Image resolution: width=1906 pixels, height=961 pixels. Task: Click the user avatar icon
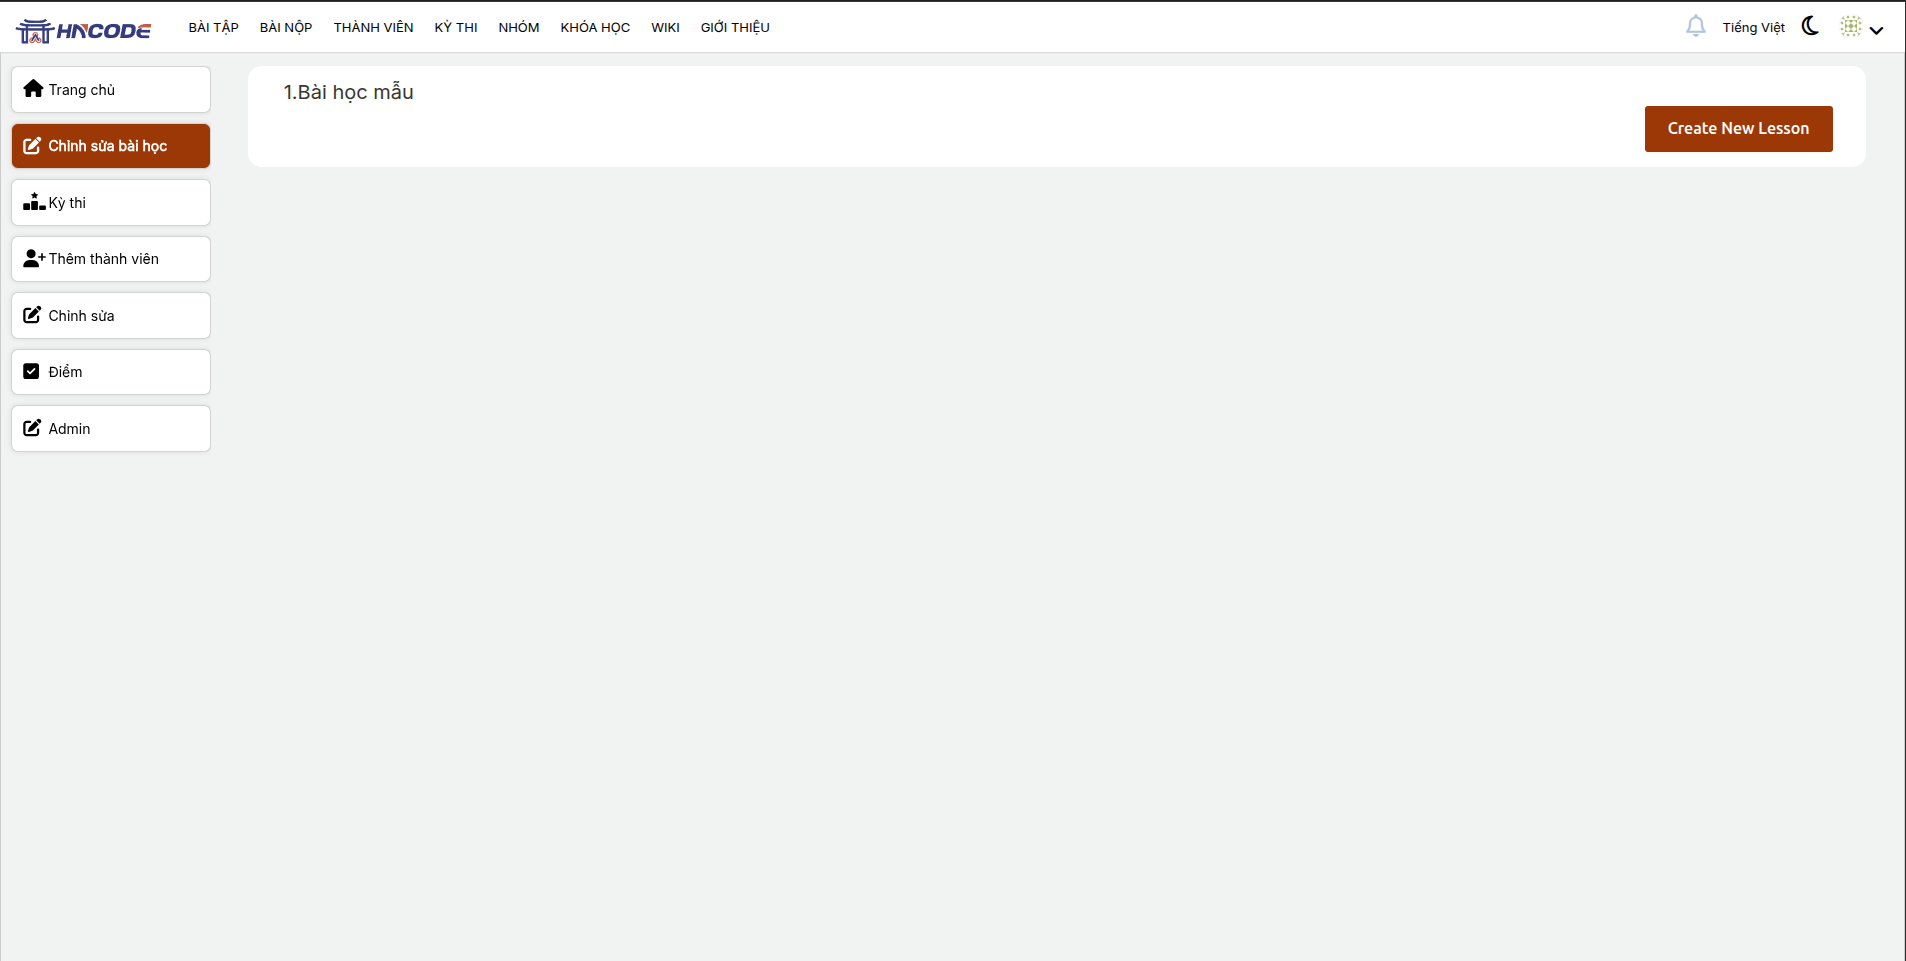pyautogui.click(x=1851, y=27)
